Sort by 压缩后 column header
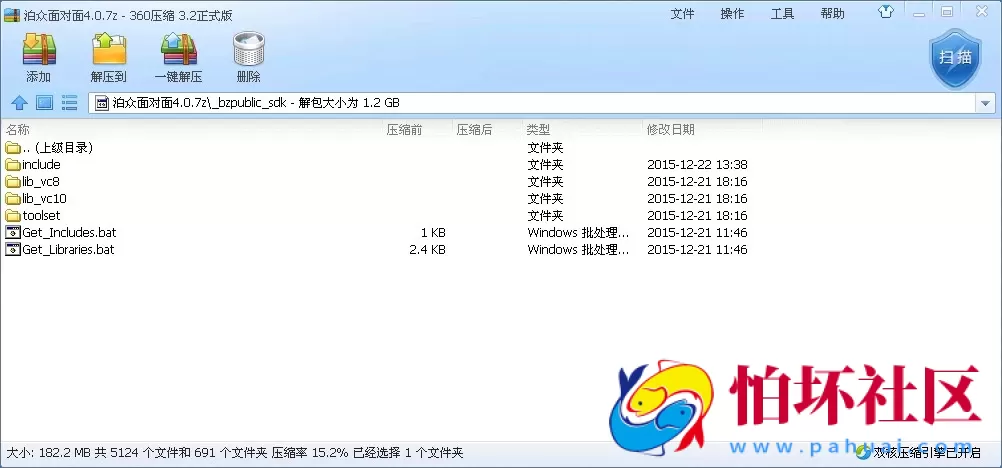Screen dimensions: 1002x468 (474, 130)
